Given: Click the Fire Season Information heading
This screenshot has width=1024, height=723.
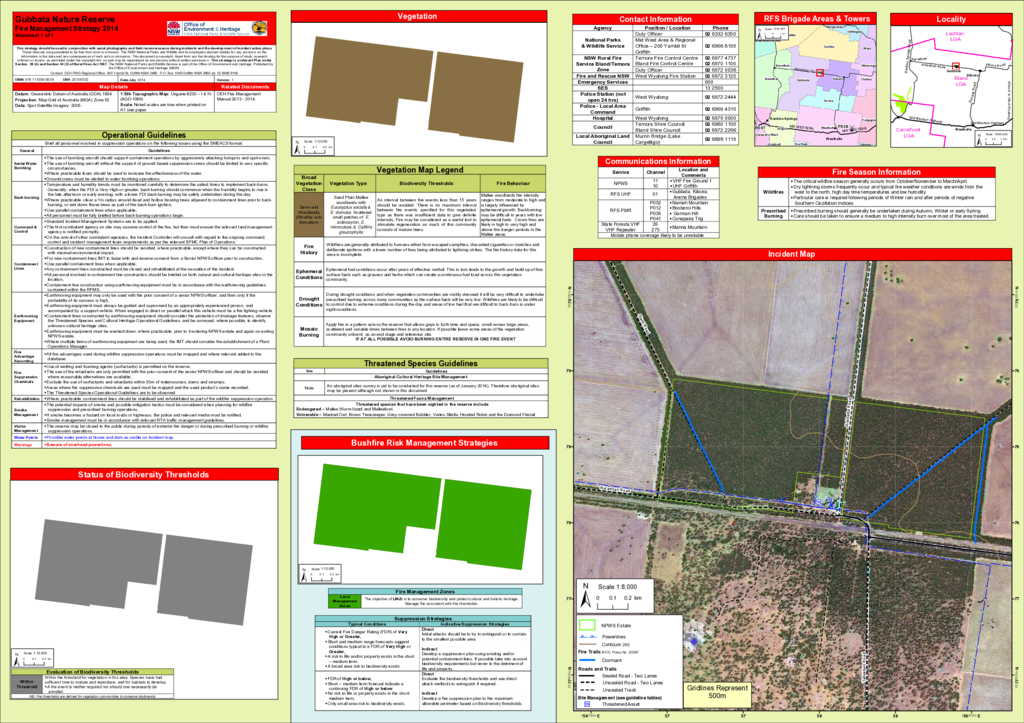Looking at the screenshot, I should (x=876, y=172).
